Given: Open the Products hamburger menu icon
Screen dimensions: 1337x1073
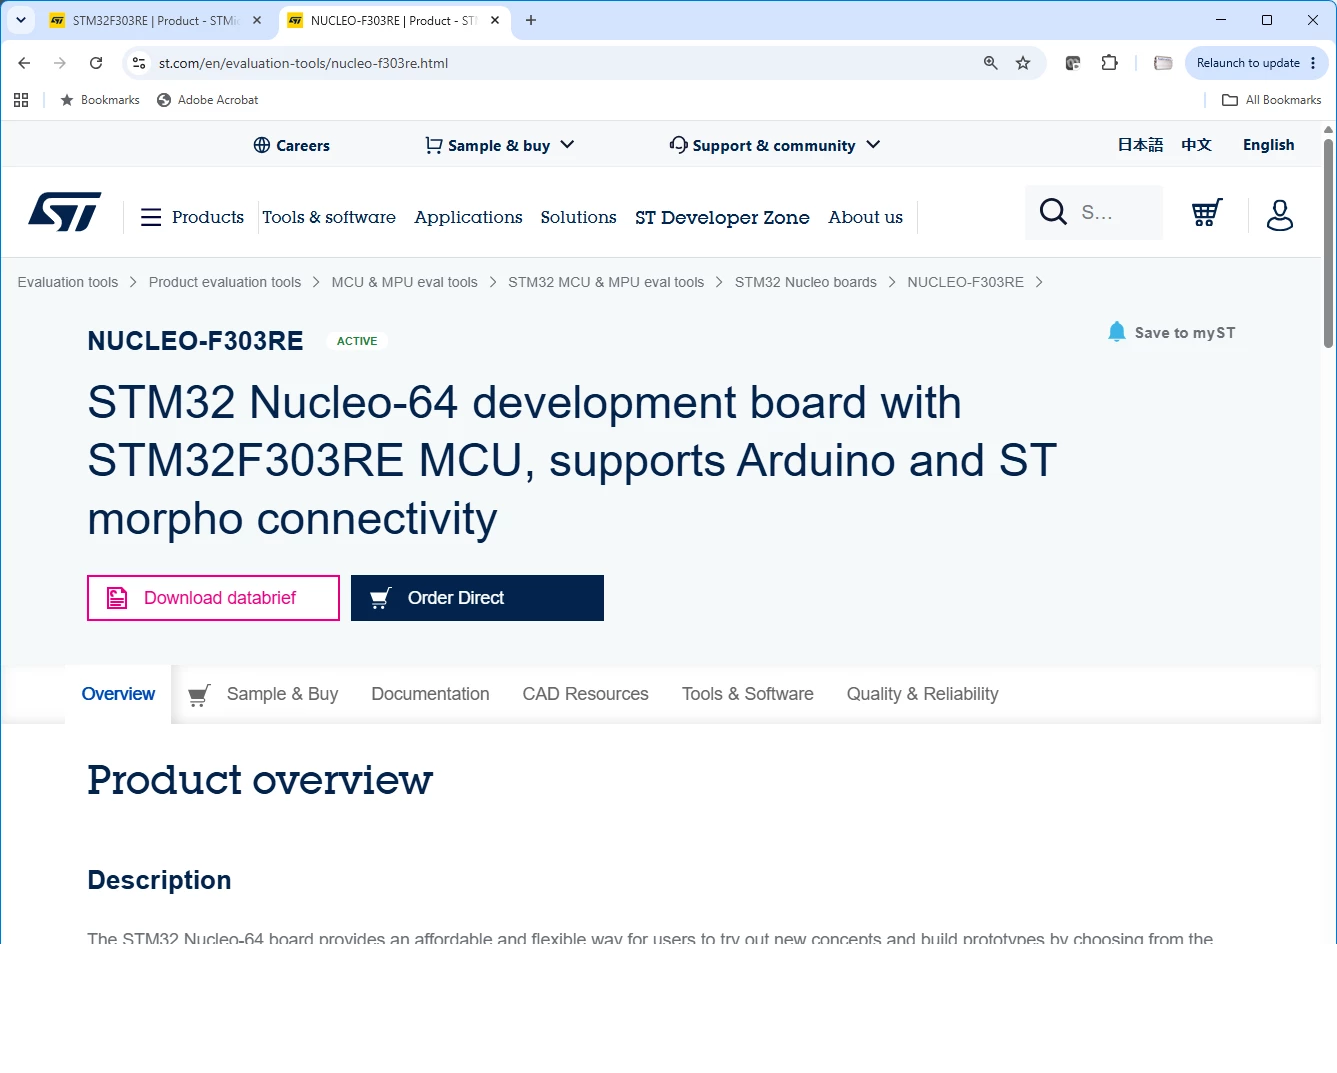Looking at the screenshot, I should (x=151, y=217).
